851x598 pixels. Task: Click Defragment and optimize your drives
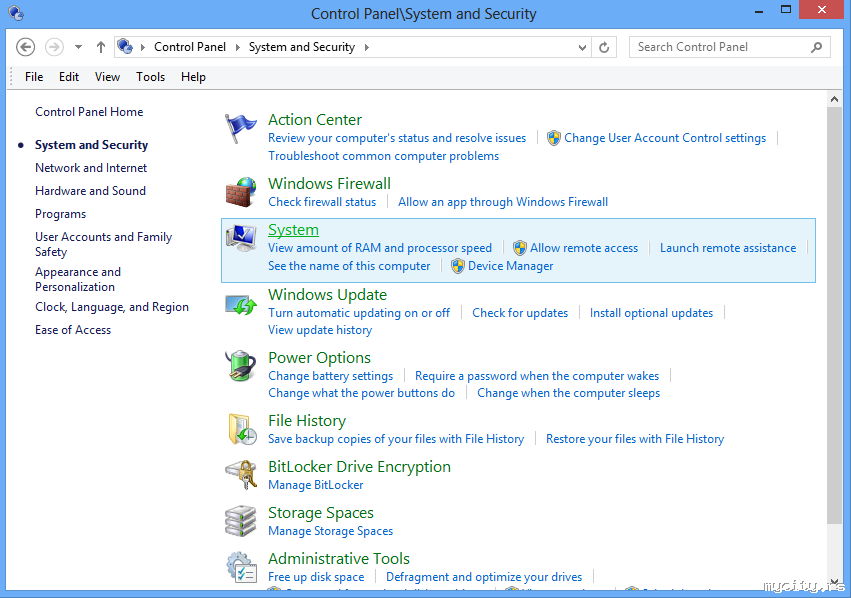click(484, 577)
